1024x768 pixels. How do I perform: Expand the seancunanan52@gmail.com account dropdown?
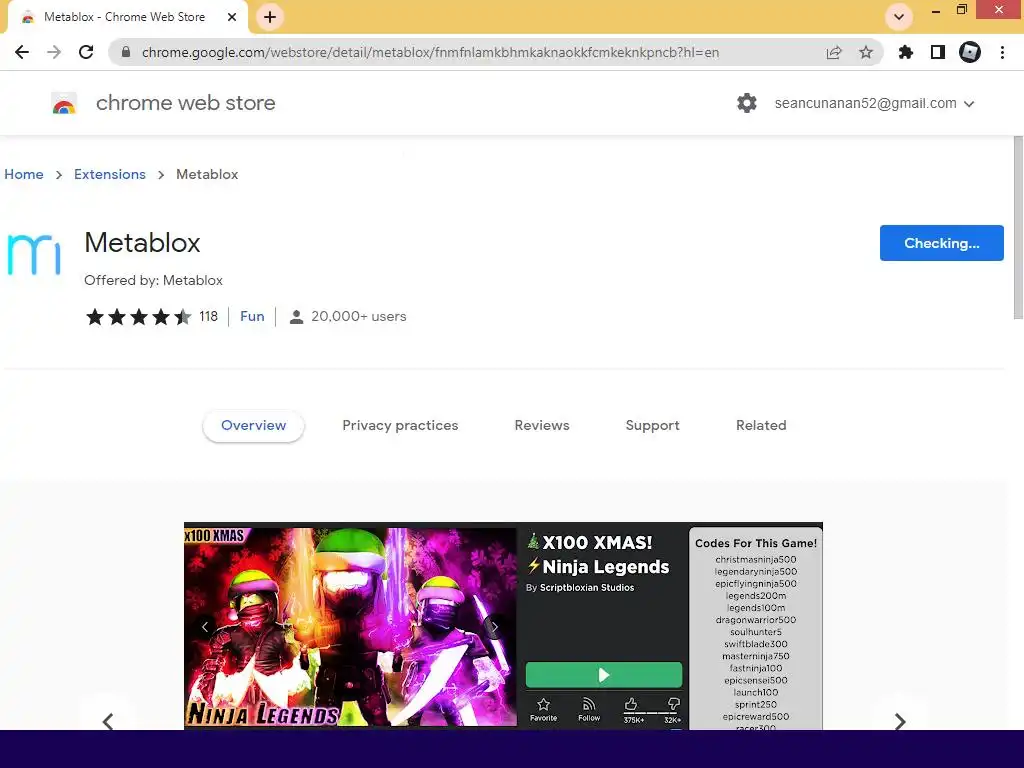pos(874,103)
